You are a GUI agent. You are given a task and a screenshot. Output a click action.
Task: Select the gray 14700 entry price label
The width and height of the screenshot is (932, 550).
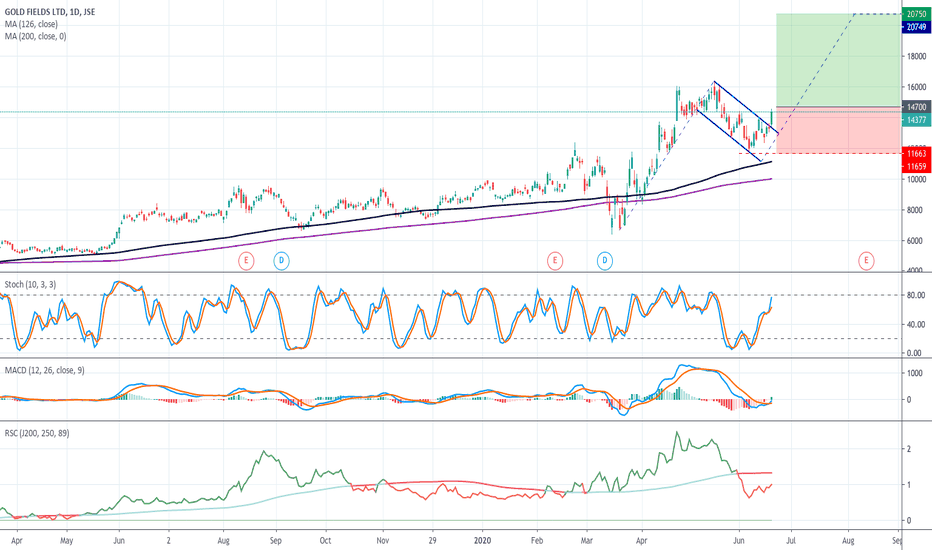point(916,107)
